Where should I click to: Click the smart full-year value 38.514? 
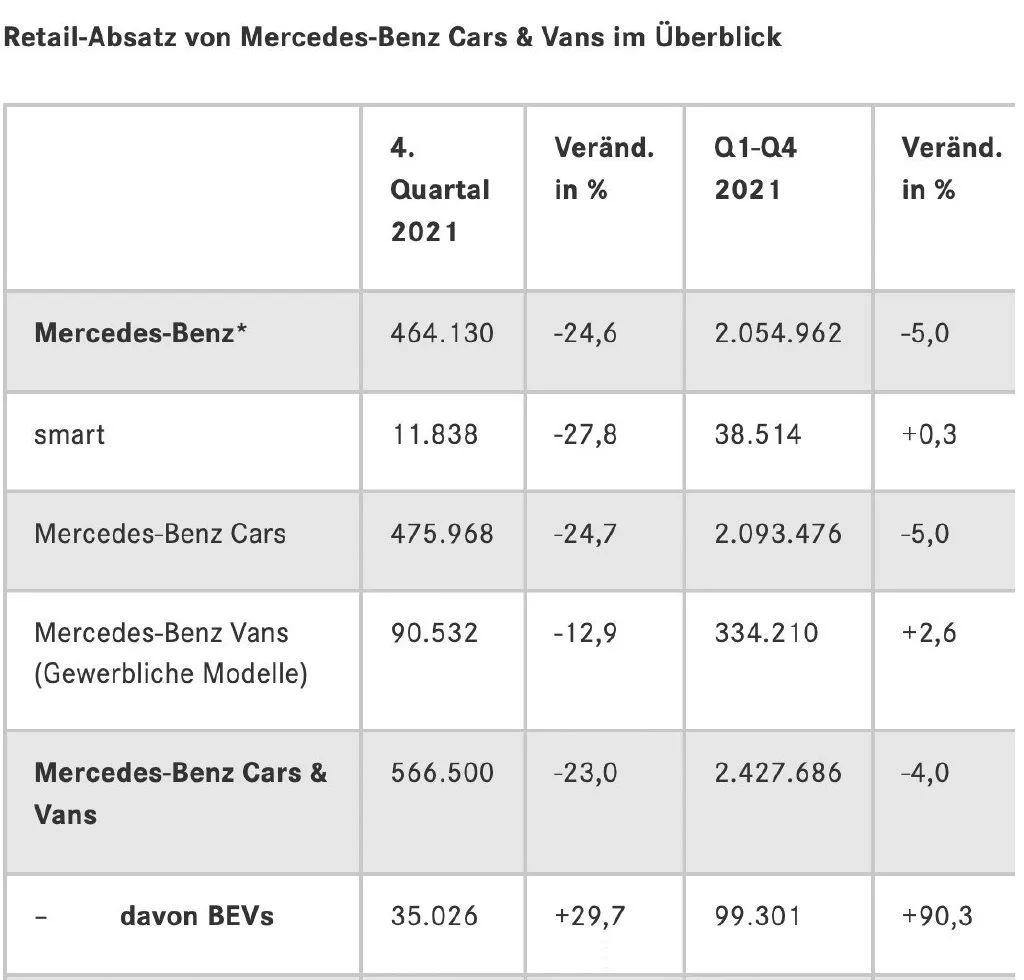point(757,434)
